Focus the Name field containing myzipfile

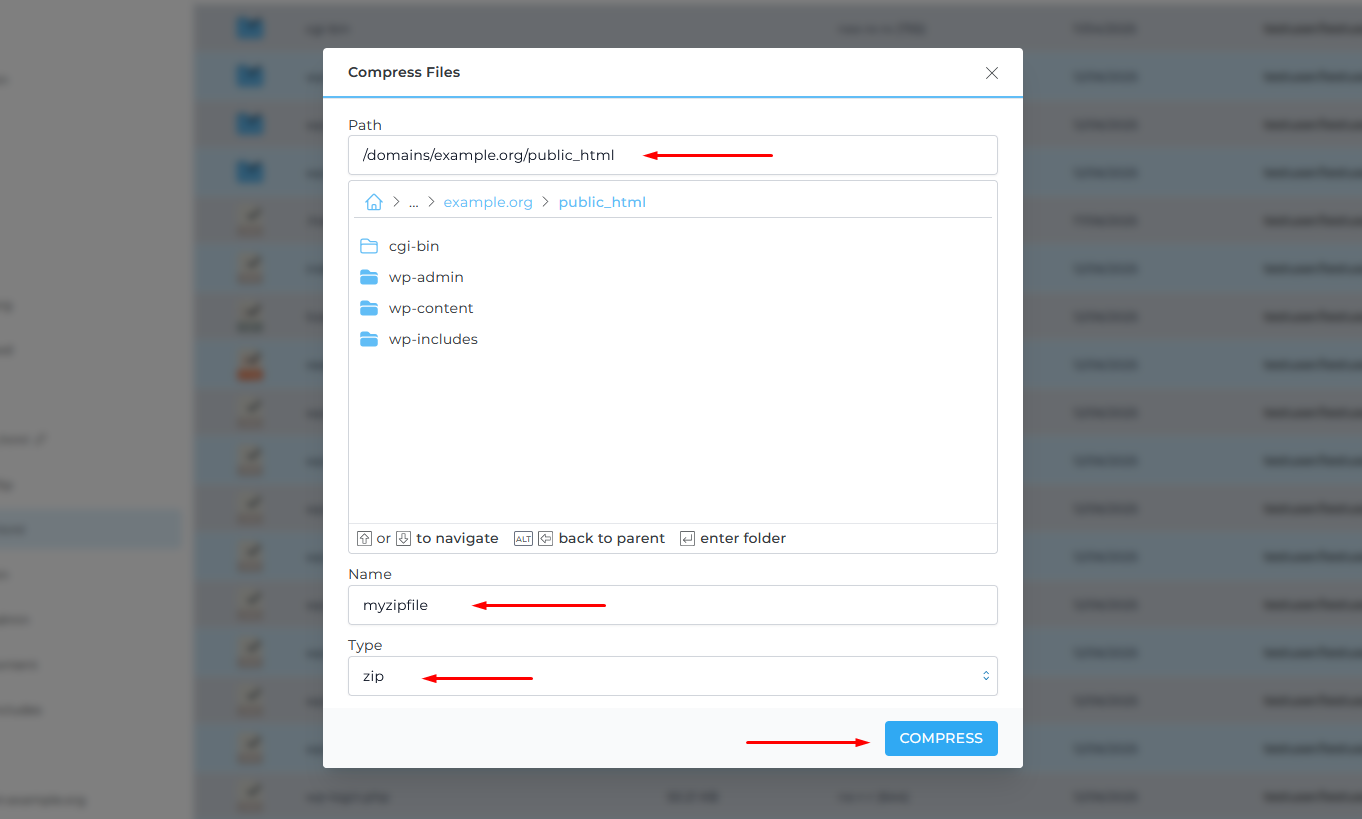point(672,605)
